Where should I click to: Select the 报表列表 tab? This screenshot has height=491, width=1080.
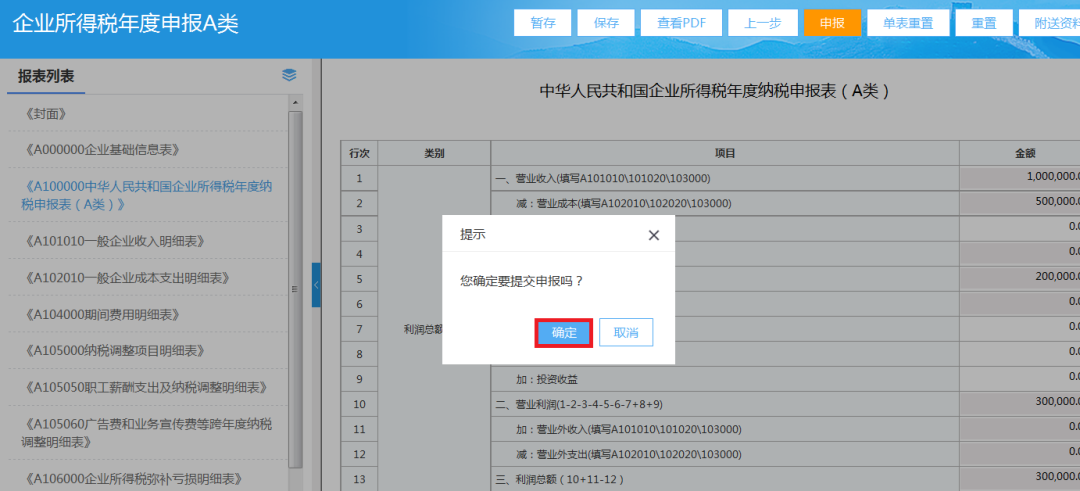(46, 76)
